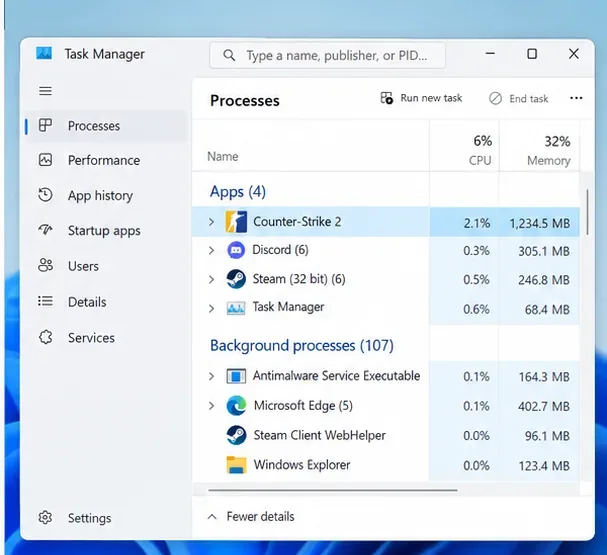
Task: Expand the Antimalware Service Executable group
Action: click(211, 376)
